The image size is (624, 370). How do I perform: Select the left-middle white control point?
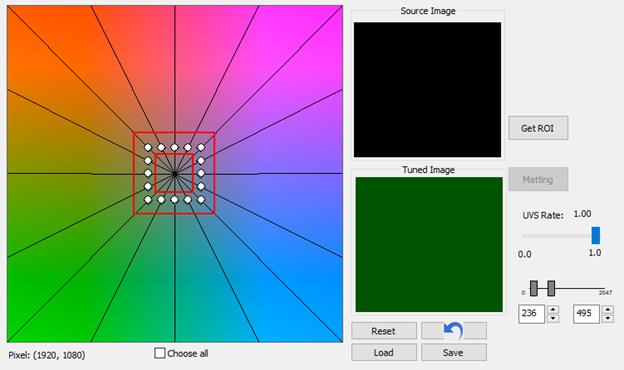[x=148, y=173]
